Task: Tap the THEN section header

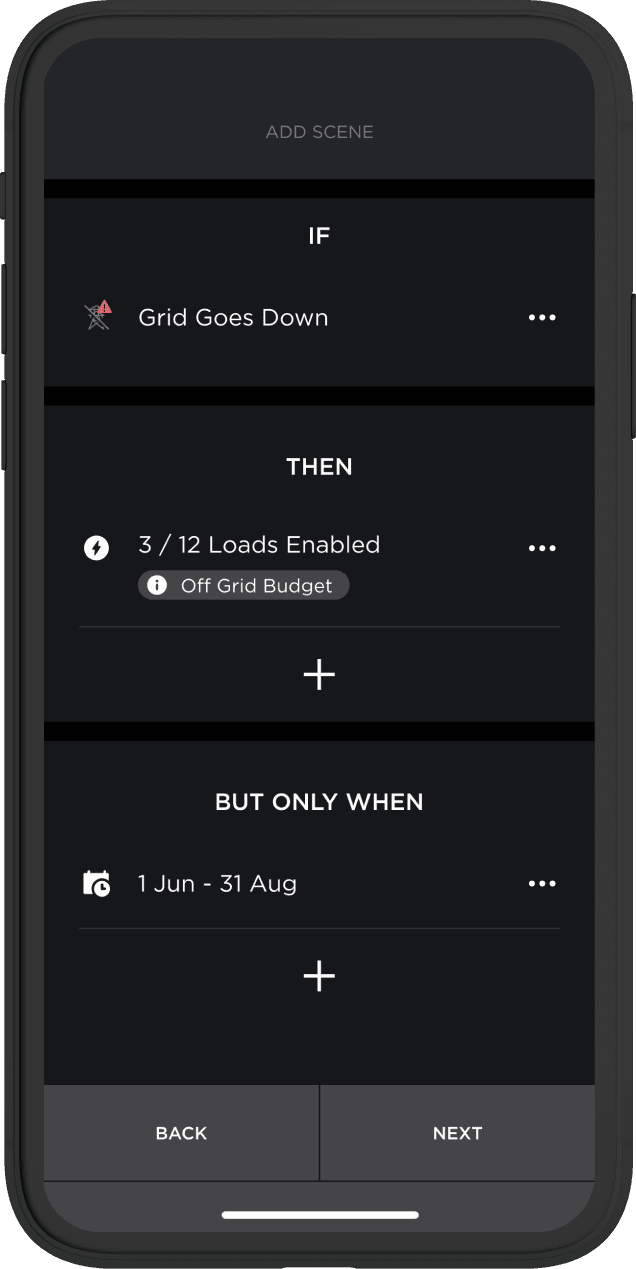Action: point(319,467)
